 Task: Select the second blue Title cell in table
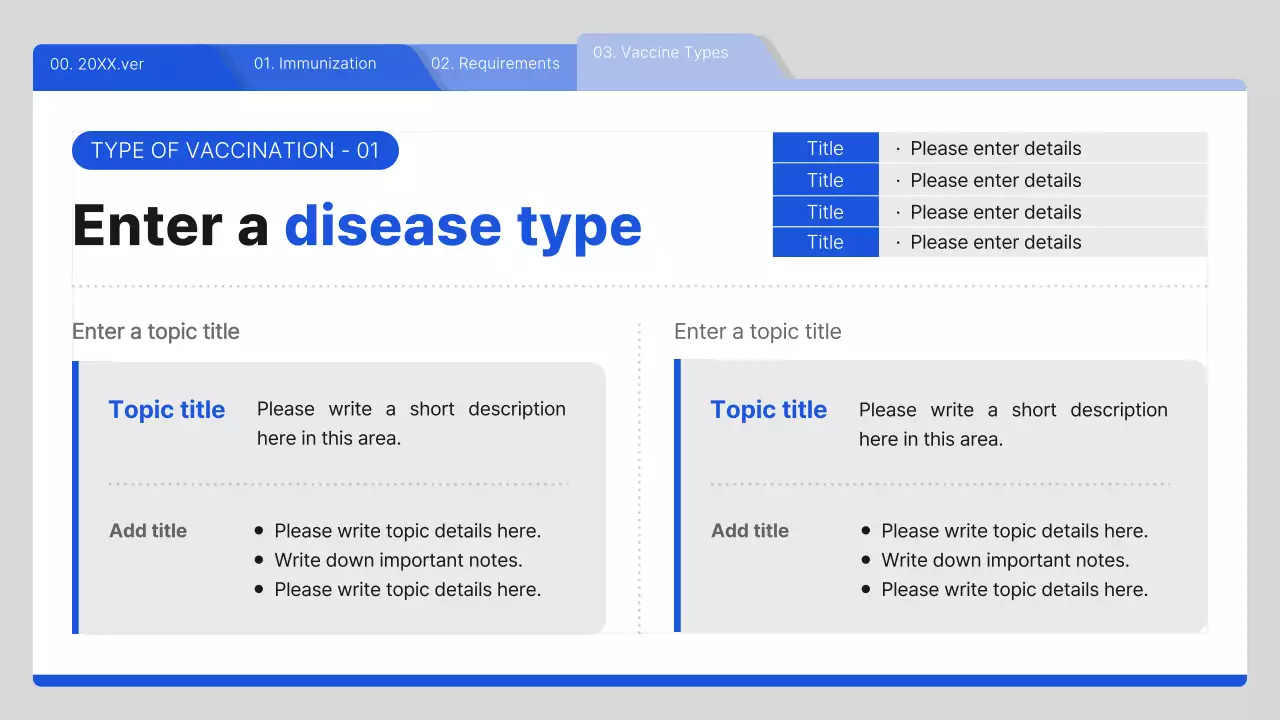click(825, 180)
